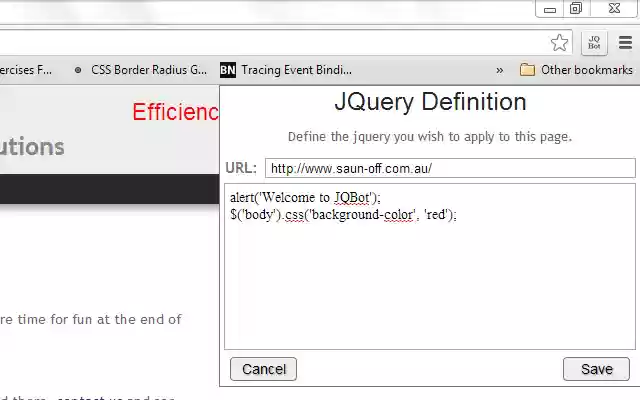Click the BN favicon on bookmarks bar
This screenshot has height=400, width=640.
coord(228,70)
